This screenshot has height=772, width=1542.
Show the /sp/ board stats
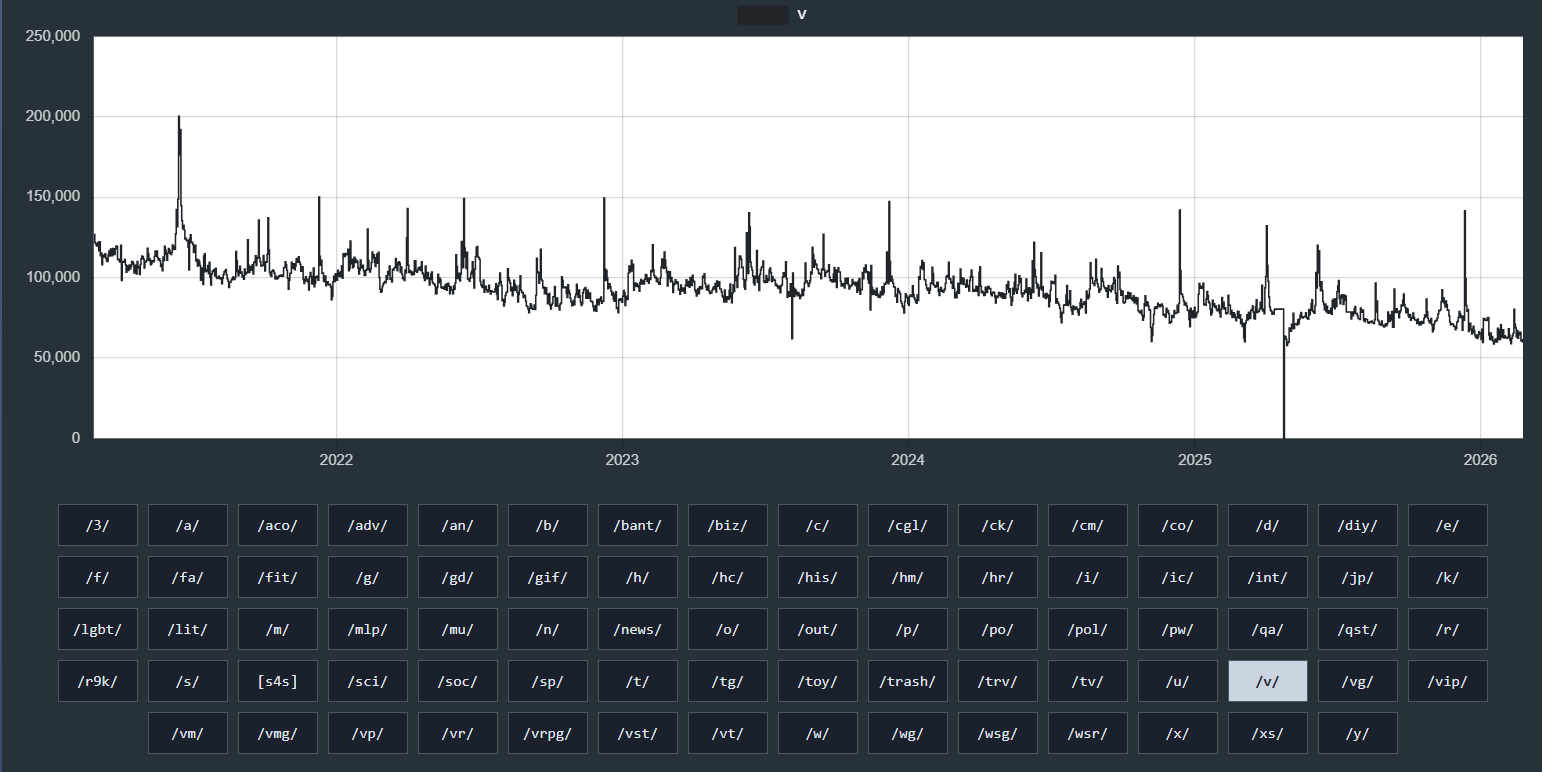pyautogui.click(x=548, y=681)
